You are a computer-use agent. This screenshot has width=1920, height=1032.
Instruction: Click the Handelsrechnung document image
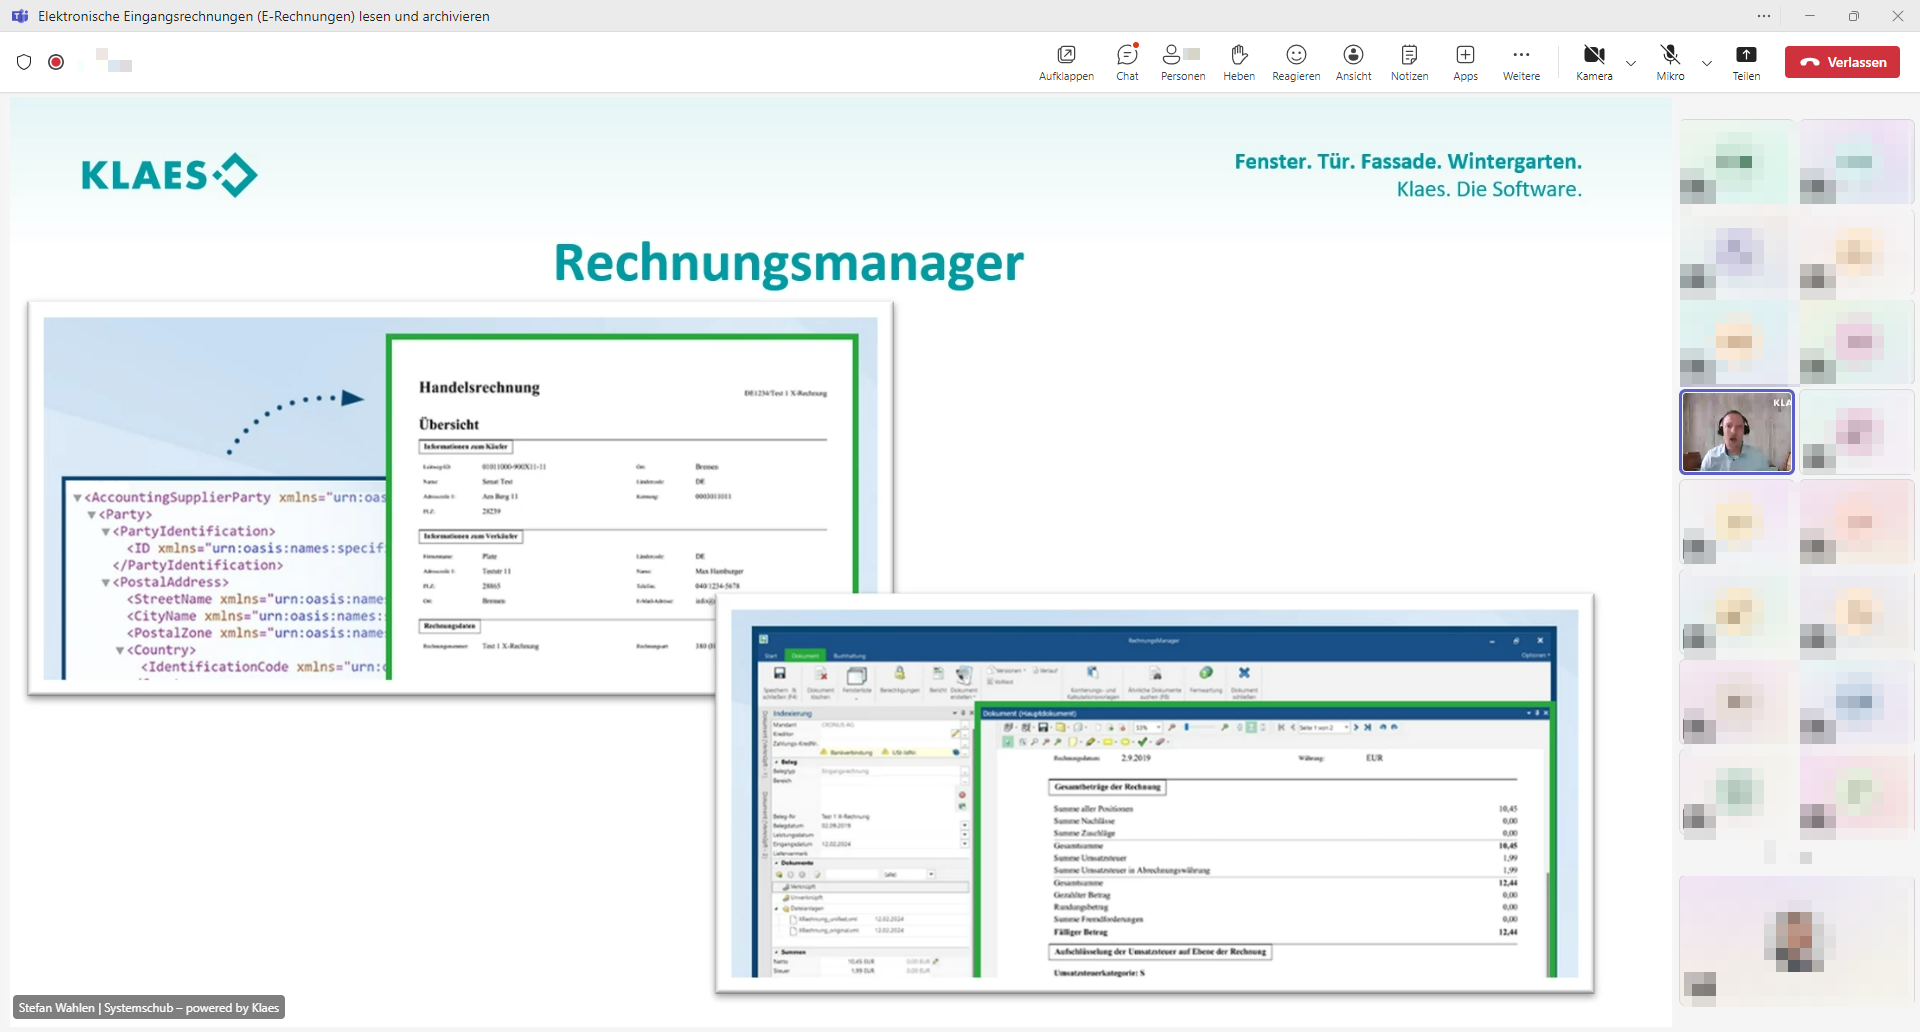(460, 498)
